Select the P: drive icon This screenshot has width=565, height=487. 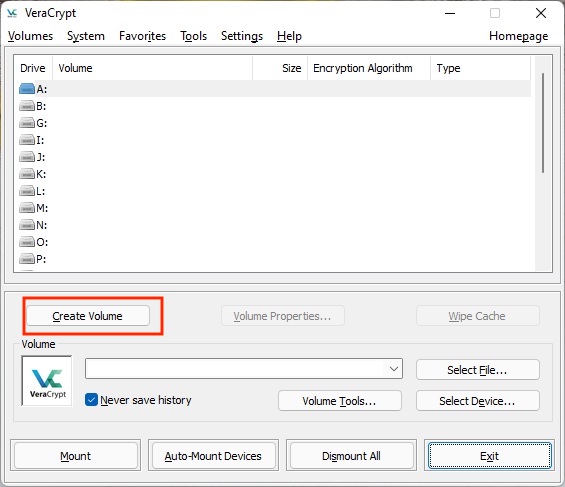[x=27, y=259]
